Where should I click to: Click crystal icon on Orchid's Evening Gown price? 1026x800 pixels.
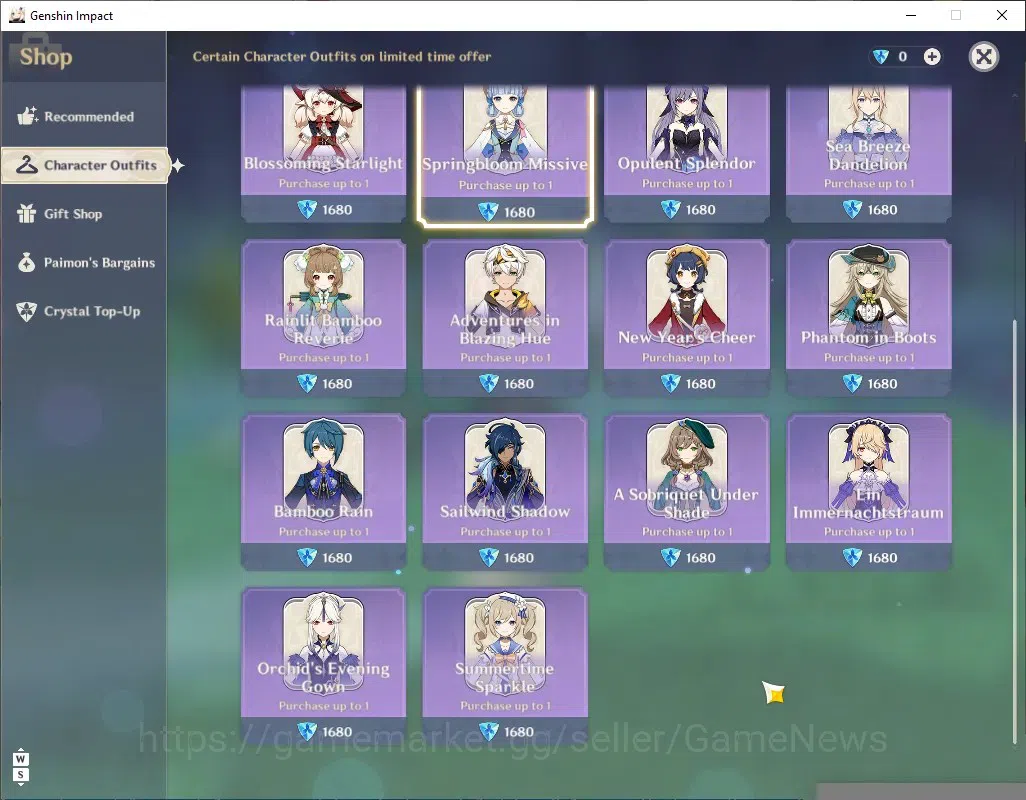coord(307,731)
